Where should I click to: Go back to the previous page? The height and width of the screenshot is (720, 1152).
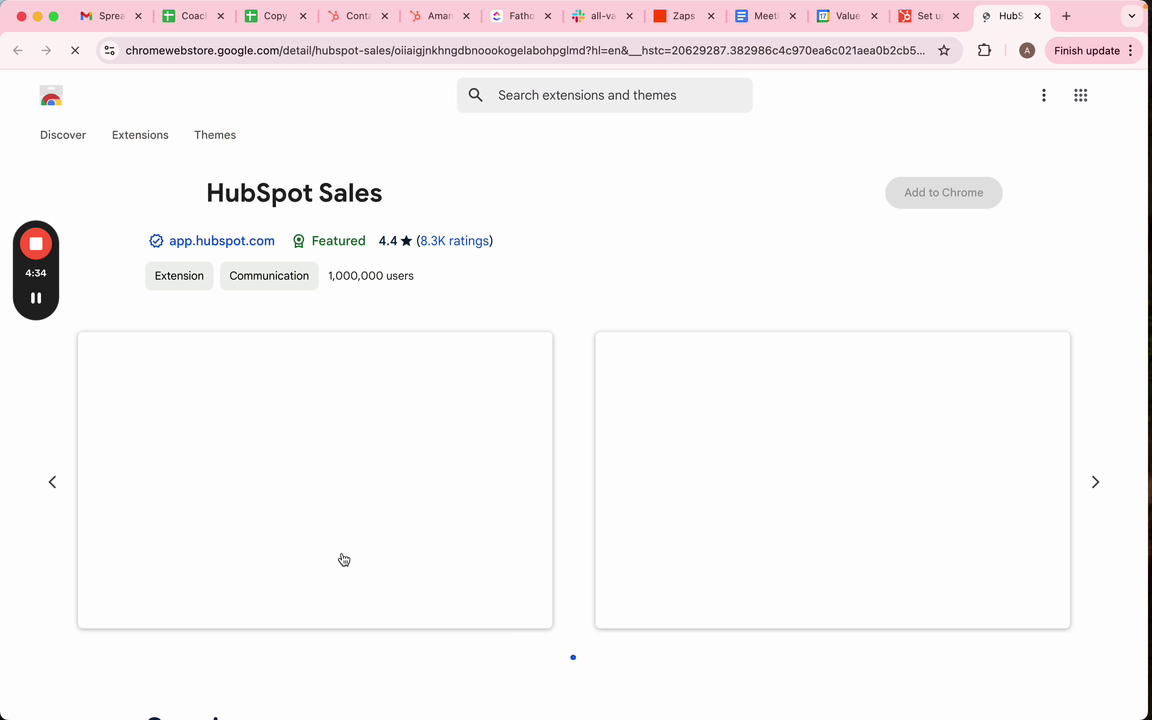tap(18, 51)
